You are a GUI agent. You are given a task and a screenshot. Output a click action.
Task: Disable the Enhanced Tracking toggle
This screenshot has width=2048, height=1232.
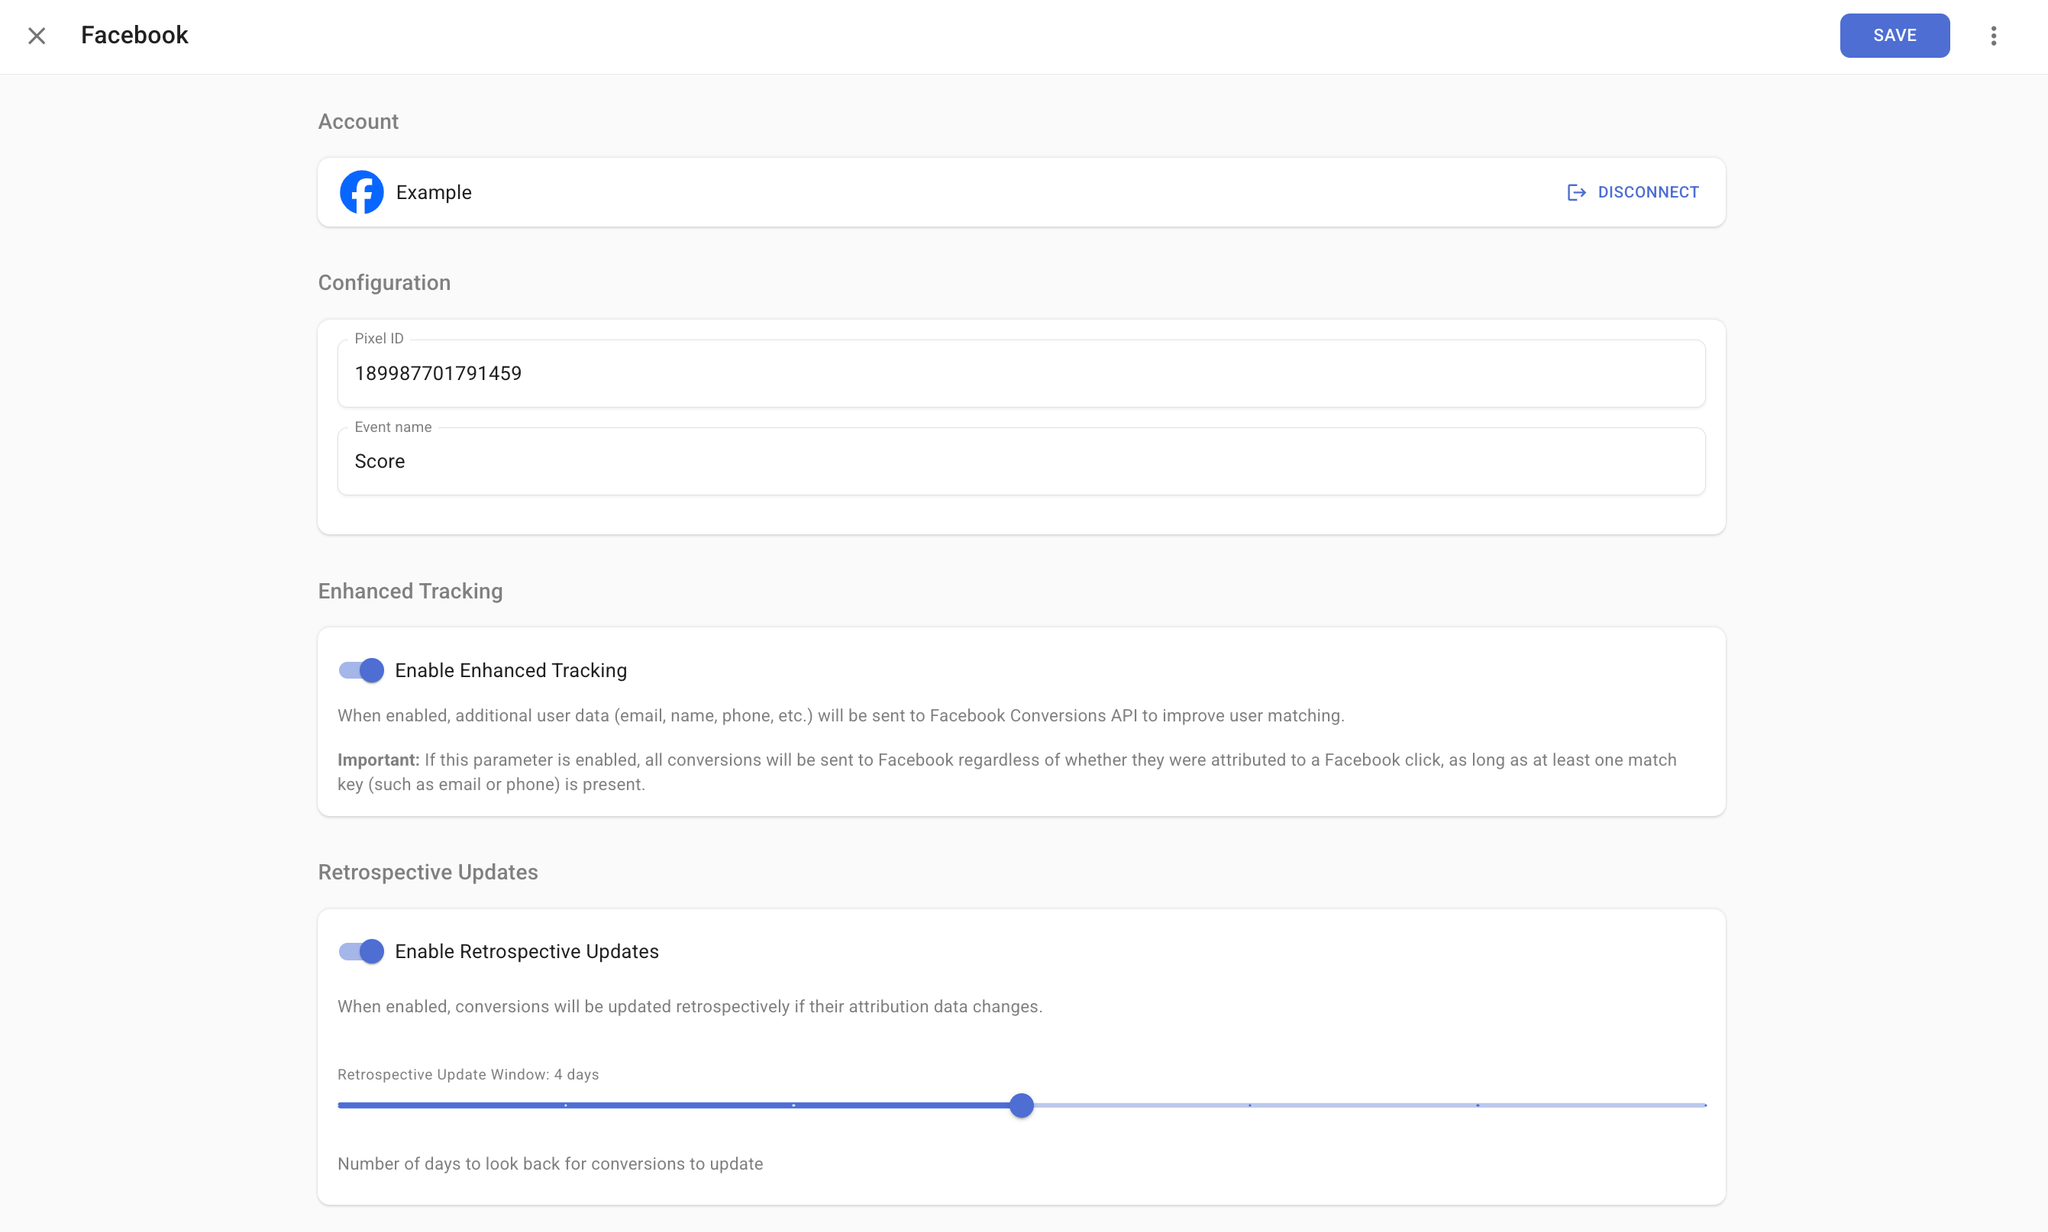click(361, 670)
